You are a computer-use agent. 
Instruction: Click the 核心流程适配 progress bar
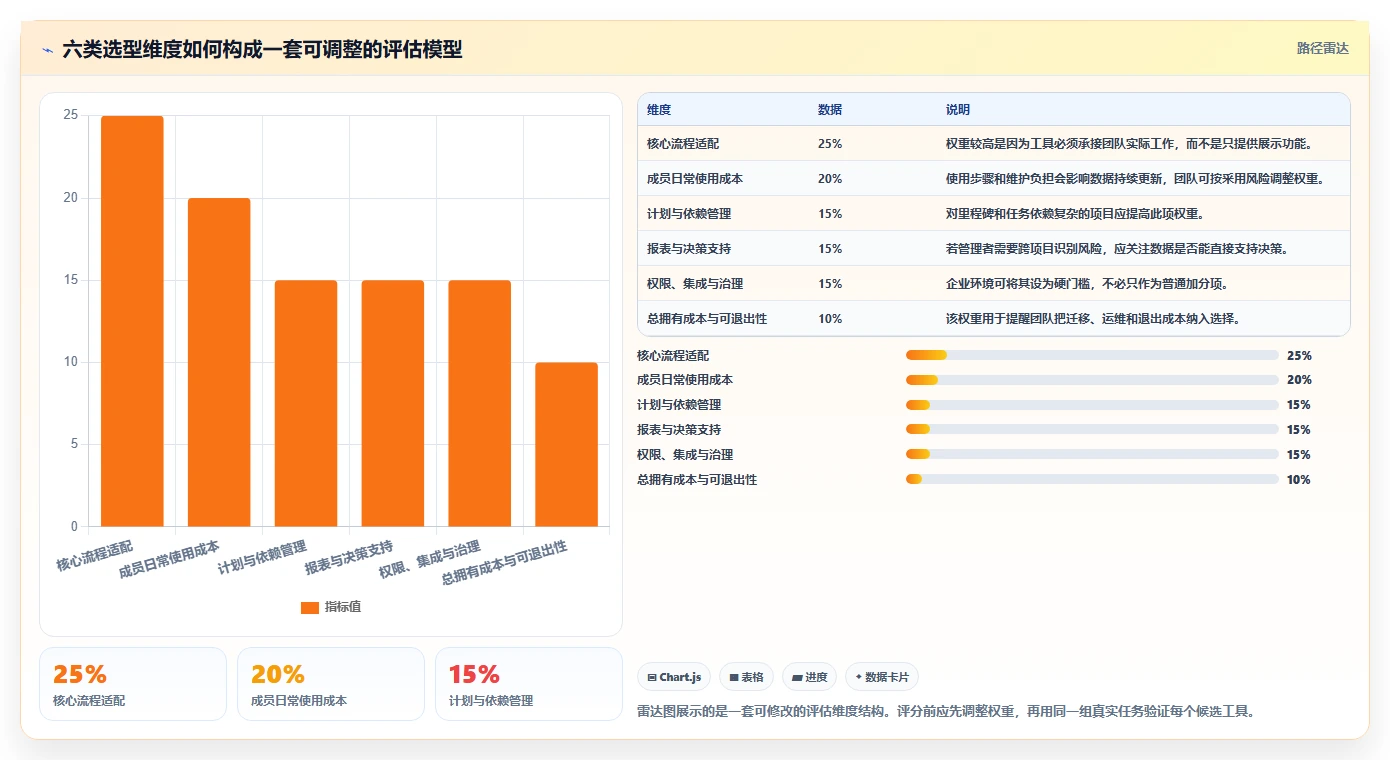click(1092, 355)
